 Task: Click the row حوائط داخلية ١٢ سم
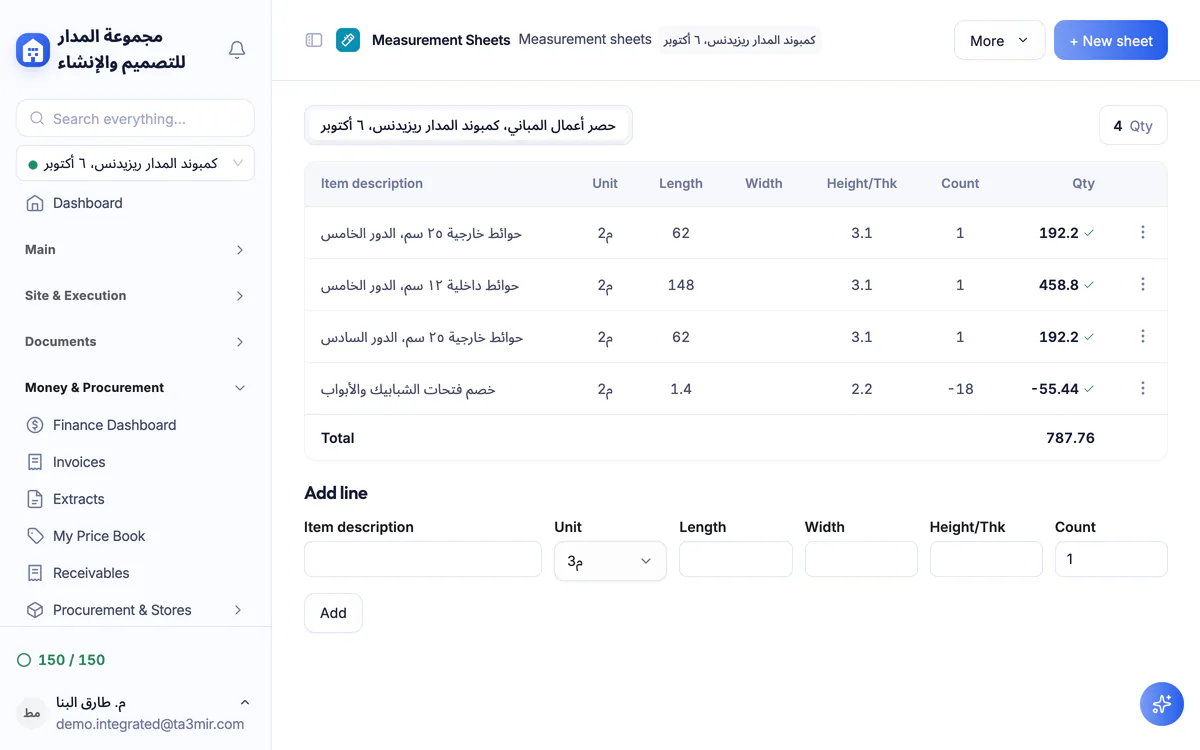[x=736, y=285]
